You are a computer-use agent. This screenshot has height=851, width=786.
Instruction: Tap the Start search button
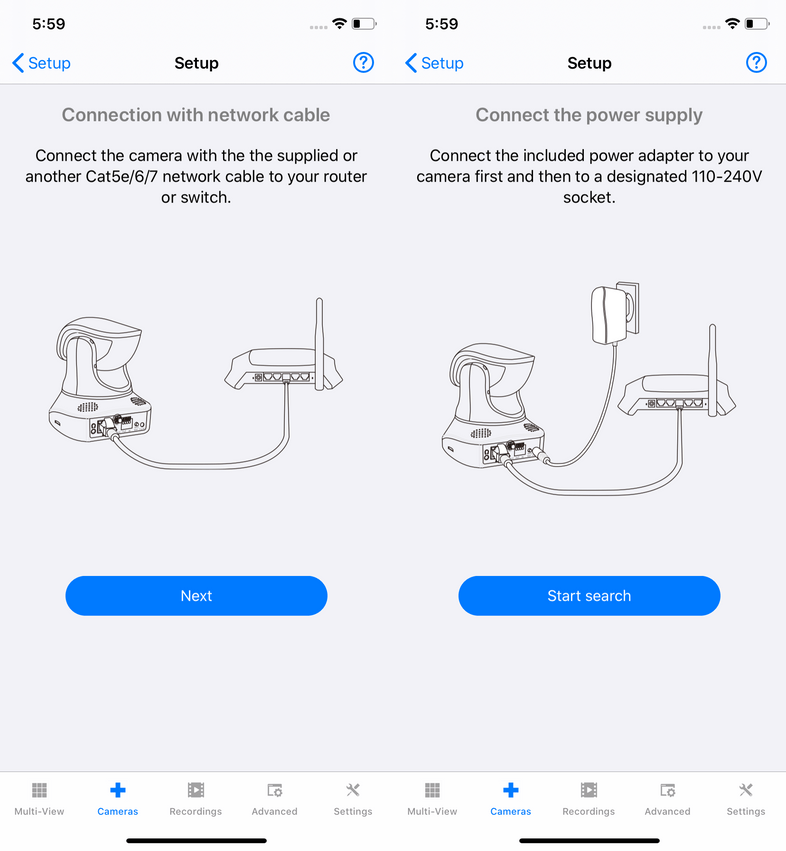(x=589, y=595)
